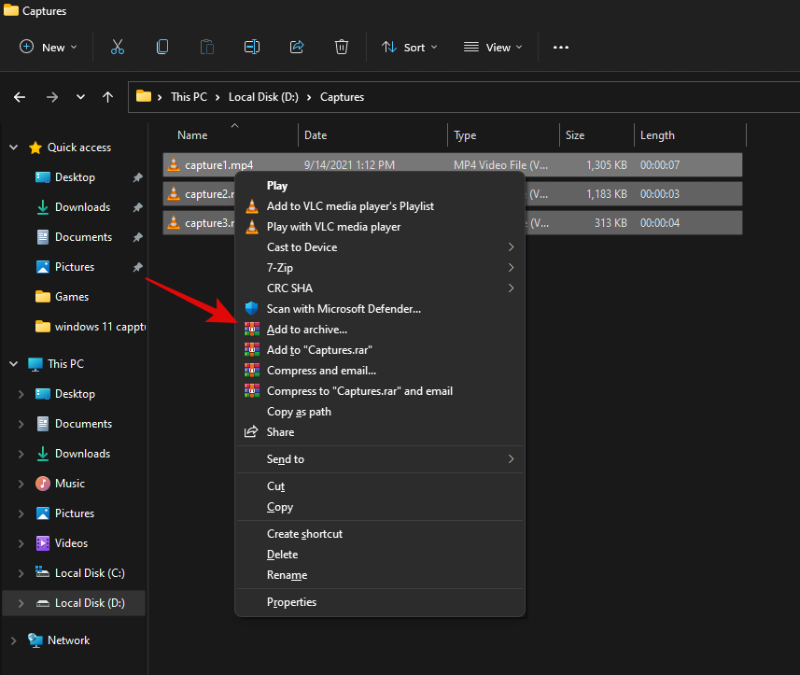Click the Delete trash icon in toolbar

pos(342,47)
